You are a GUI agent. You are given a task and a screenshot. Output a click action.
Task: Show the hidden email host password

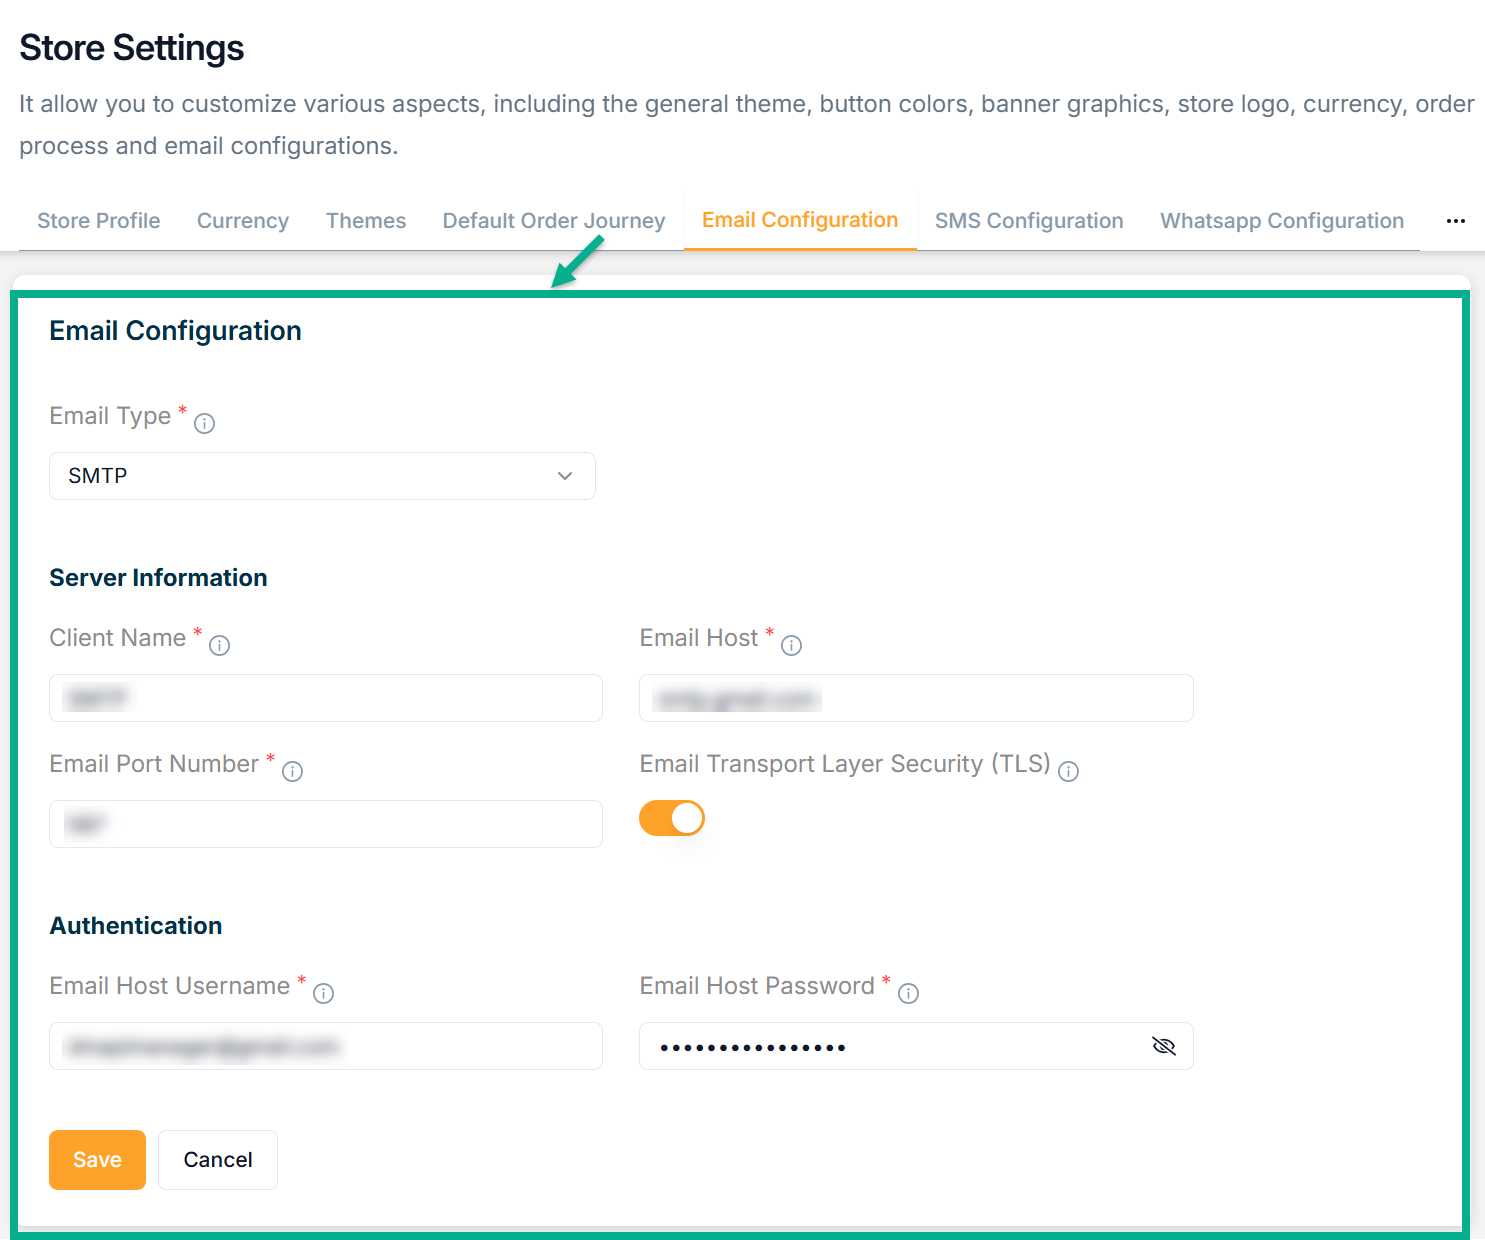(1163, 1046)
